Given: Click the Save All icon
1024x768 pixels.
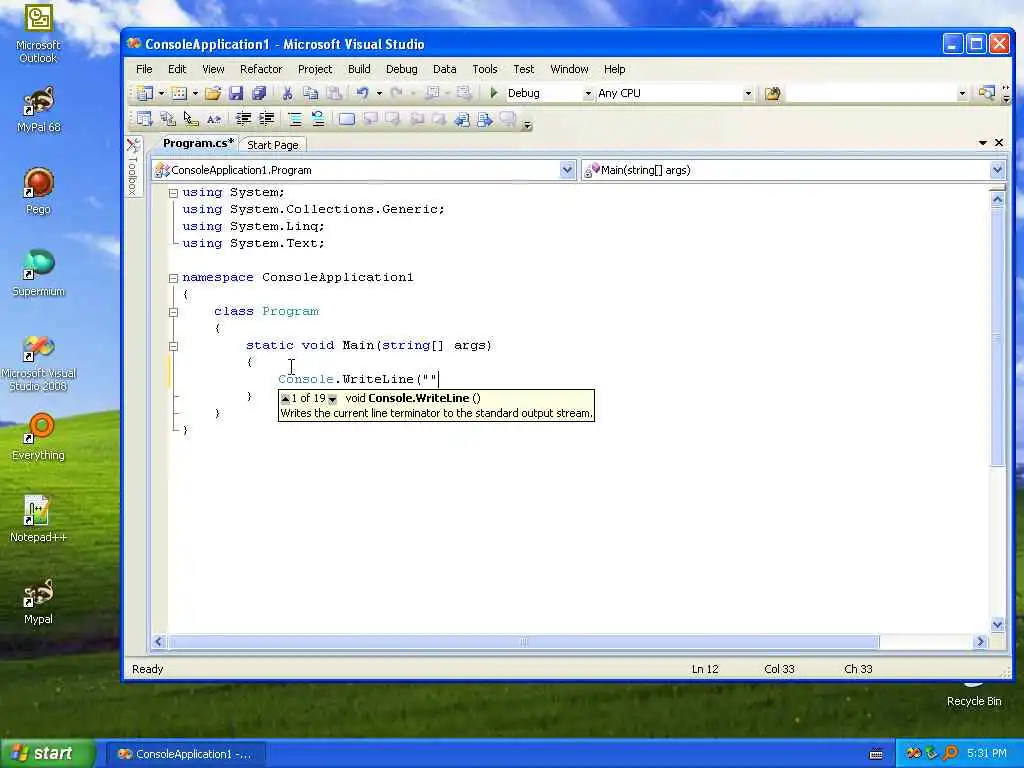Looking at the screenshot, I should (259, 93).
